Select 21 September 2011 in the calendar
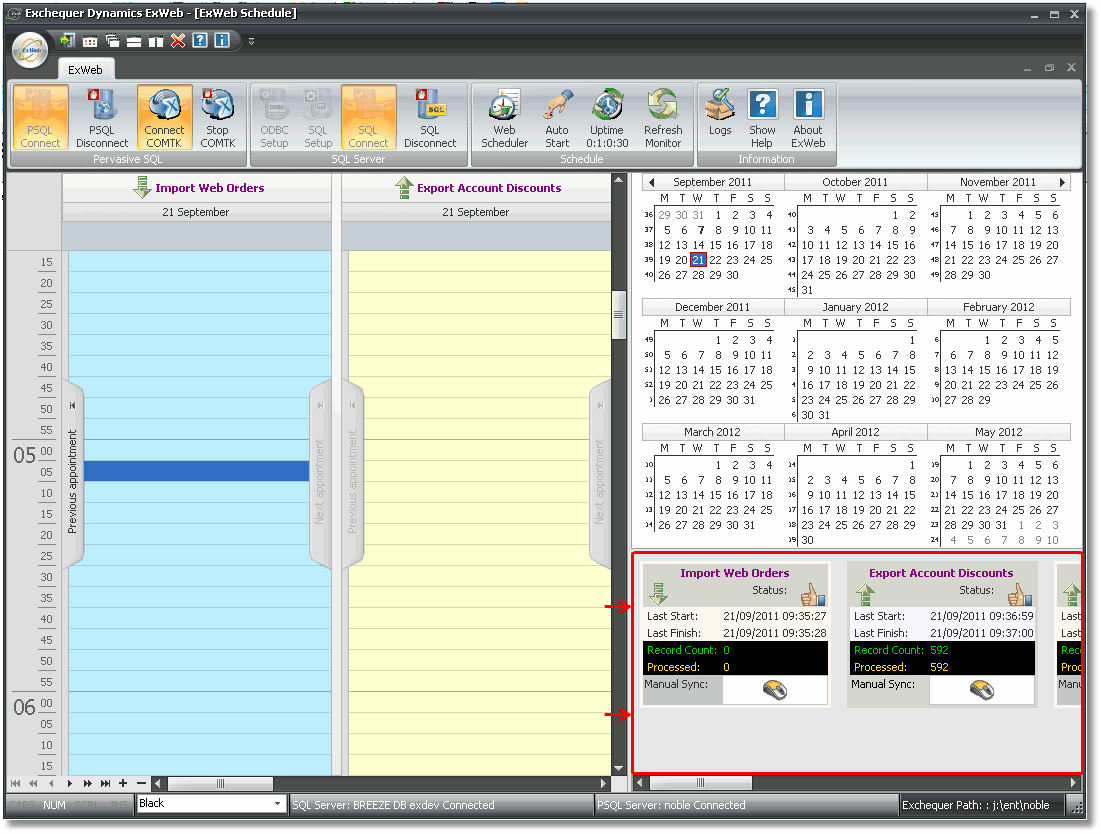The image size is (1101, 834). (698, 260)
